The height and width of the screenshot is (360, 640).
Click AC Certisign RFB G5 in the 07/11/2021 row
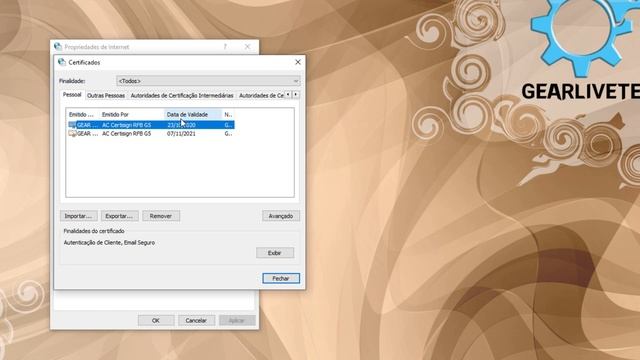(127, 133)
